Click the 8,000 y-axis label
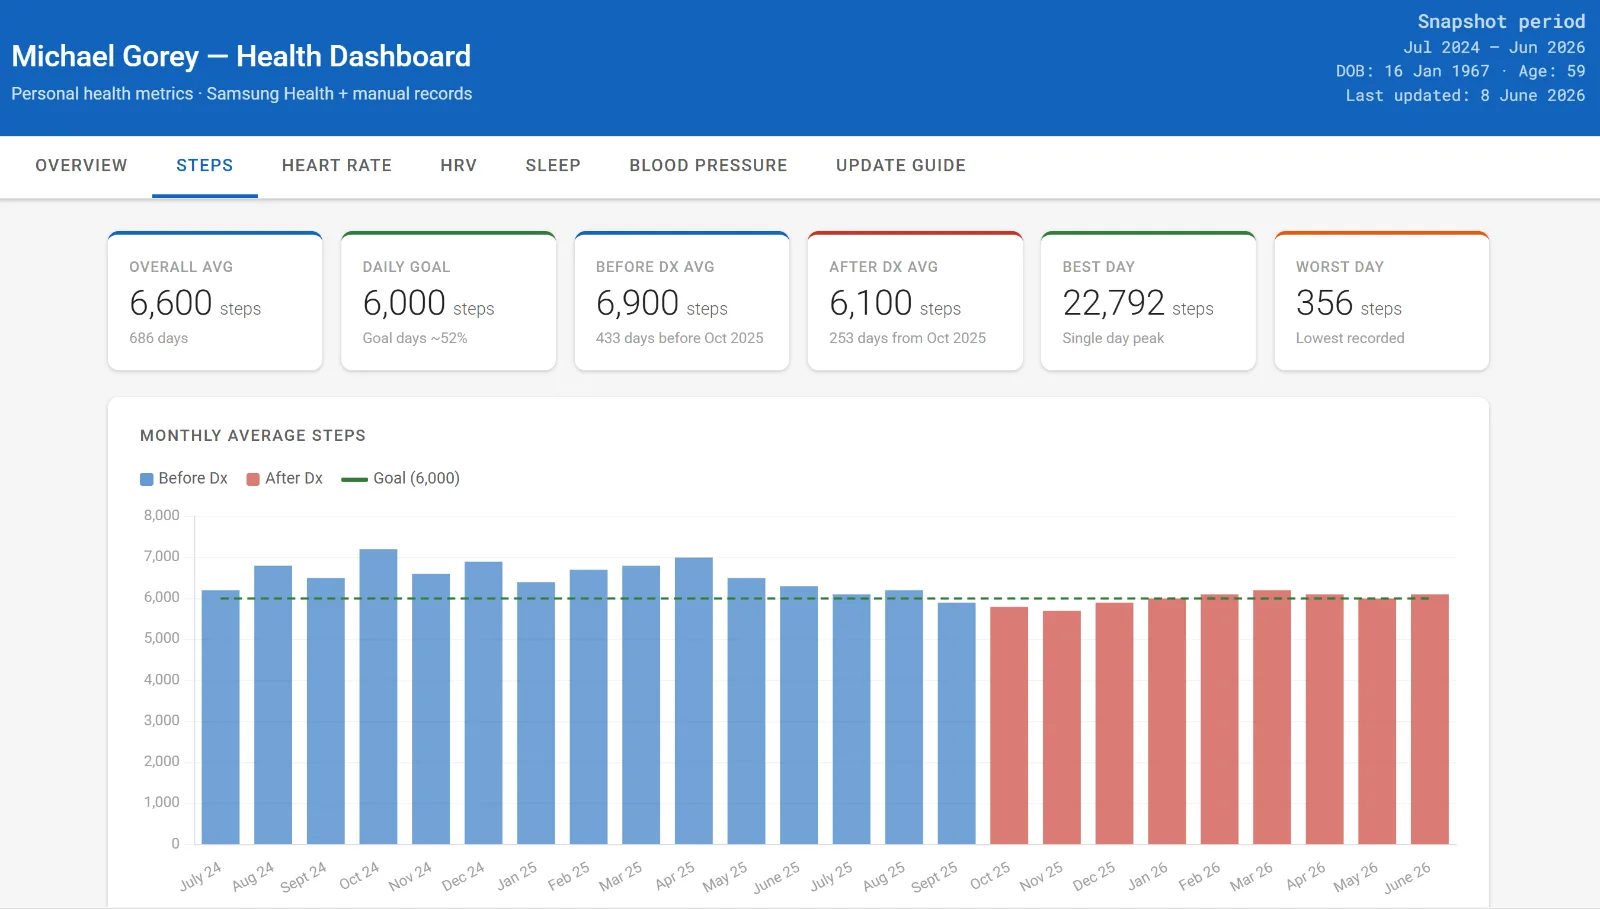The width and height of the screenshot is (1600, 909). pos(162,516)
